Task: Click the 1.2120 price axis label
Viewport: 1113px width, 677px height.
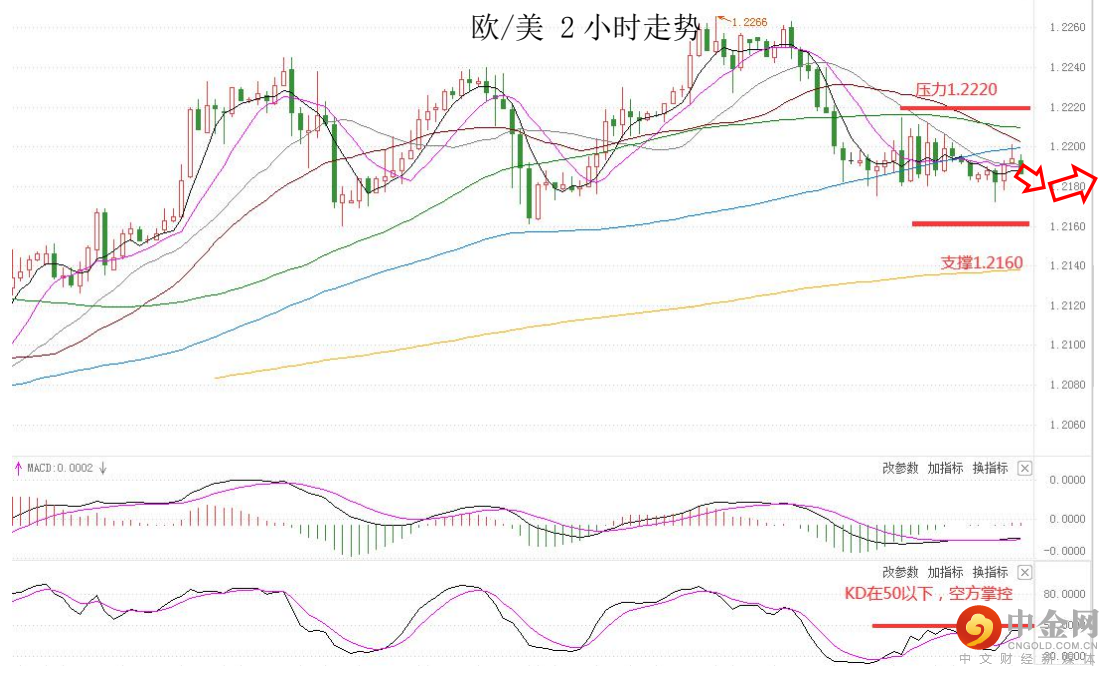Action: tap(1068, 306)
